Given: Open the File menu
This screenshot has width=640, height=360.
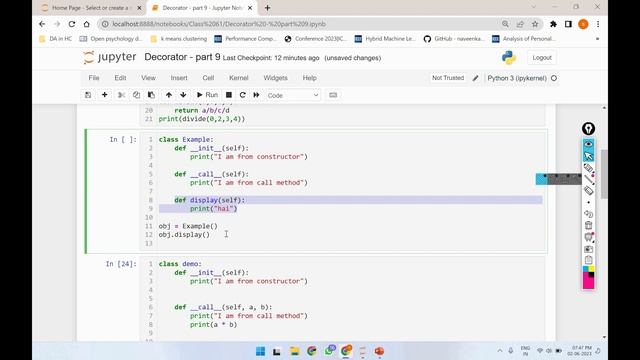Looking at the screenshot, I should click(94, 78).
